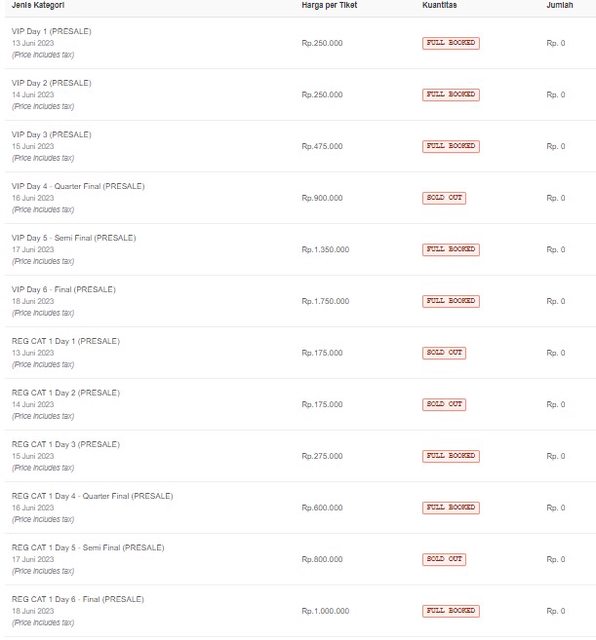The image size is (596, 640).
Task: Click FULL BOOKED badge for VIP Day 6 Final
Action: [x=451, y=301]
